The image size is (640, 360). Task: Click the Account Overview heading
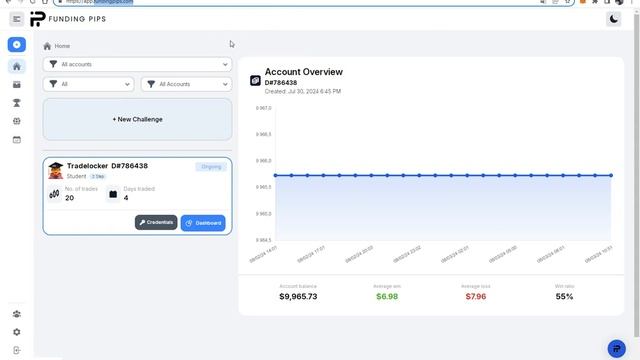click(x=304, y=72)
